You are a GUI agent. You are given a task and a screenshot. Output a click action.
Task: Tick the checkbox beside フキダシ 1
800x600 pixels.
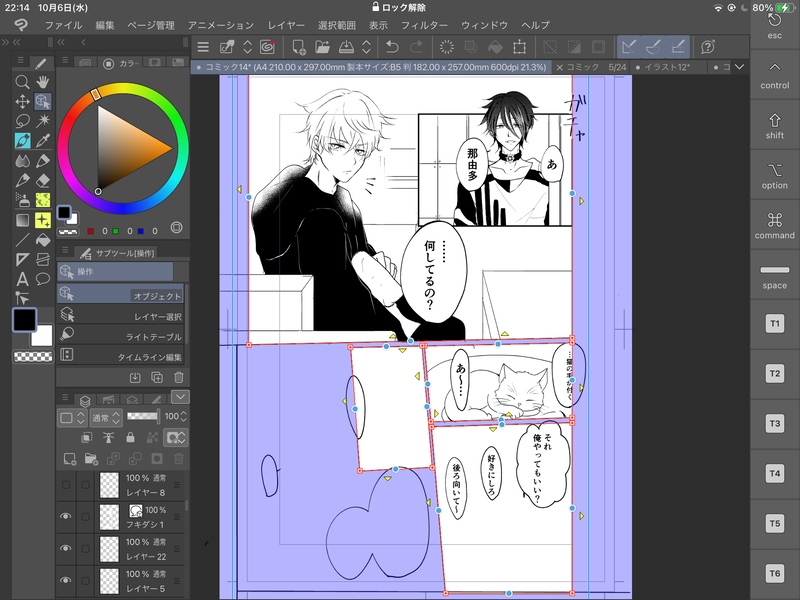(85, 517)
